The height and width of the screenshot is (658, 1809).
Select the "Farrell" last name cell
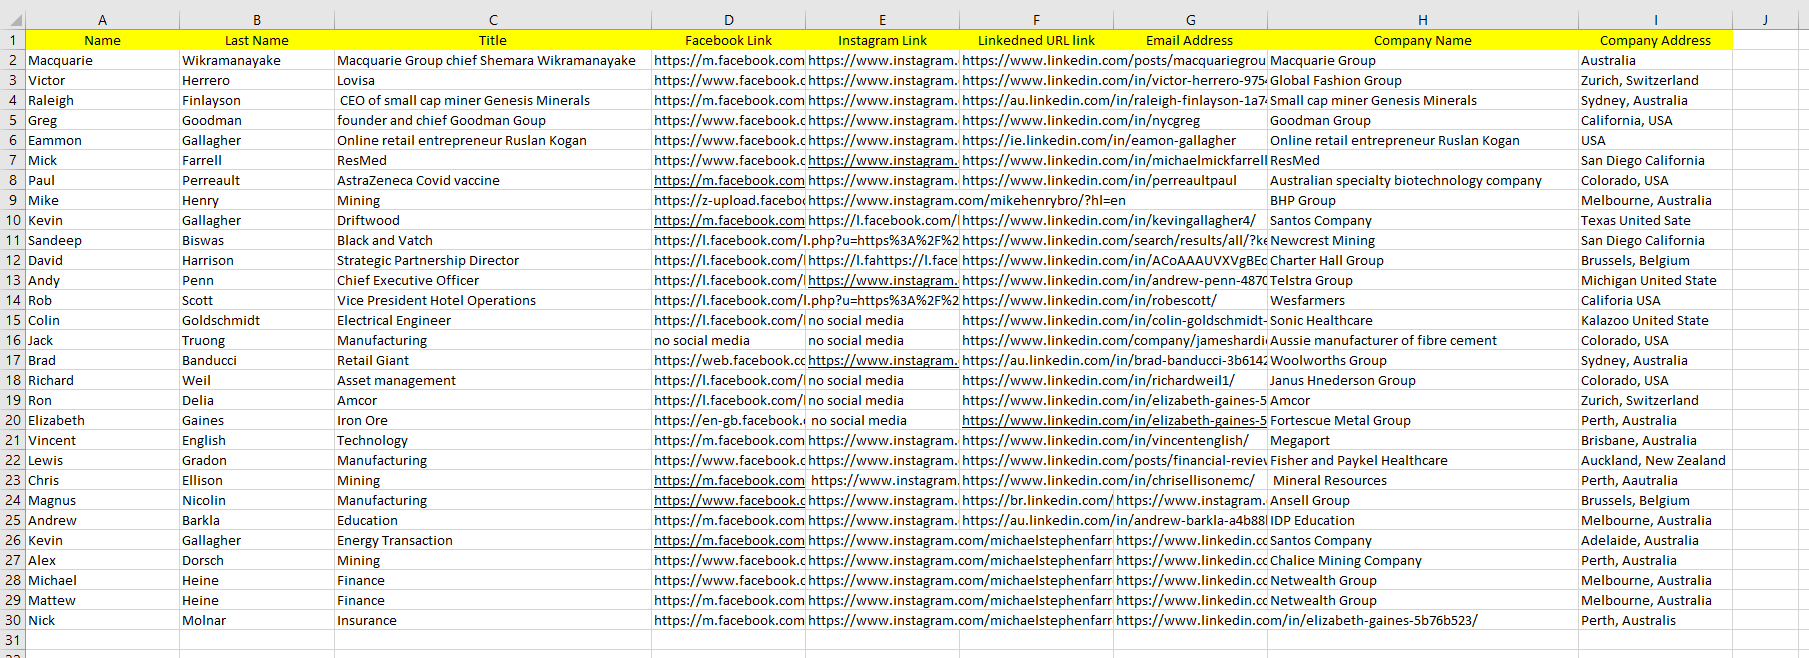tap(257, 160)
